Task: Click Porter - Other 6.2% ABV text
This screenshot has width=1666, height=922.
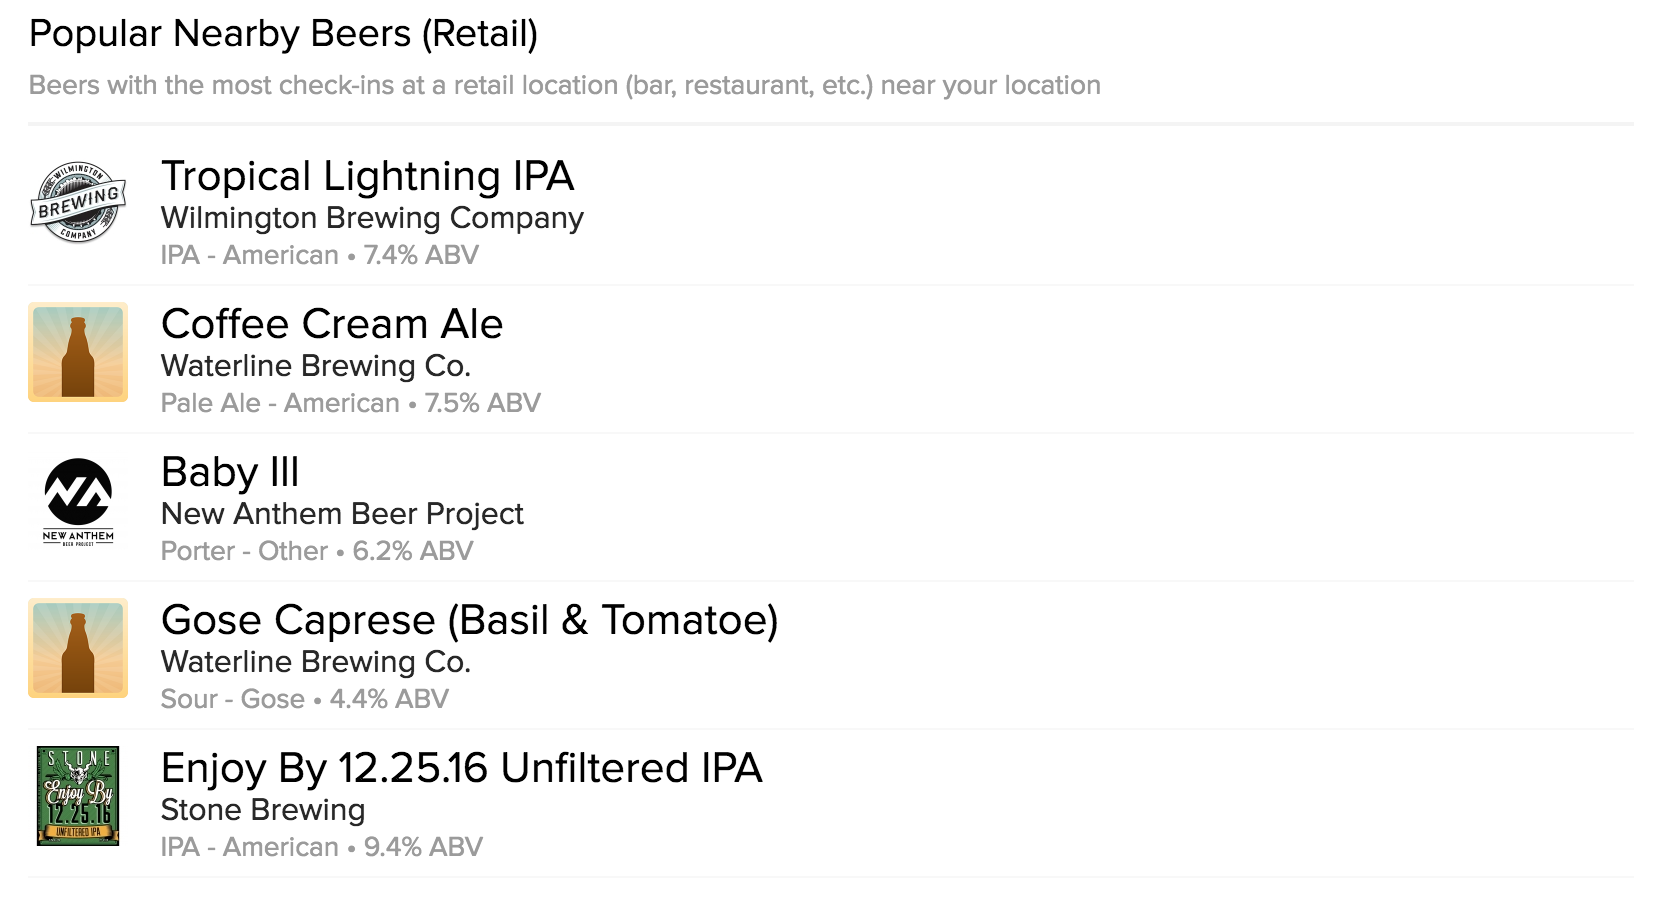Action: click(317, 551)
